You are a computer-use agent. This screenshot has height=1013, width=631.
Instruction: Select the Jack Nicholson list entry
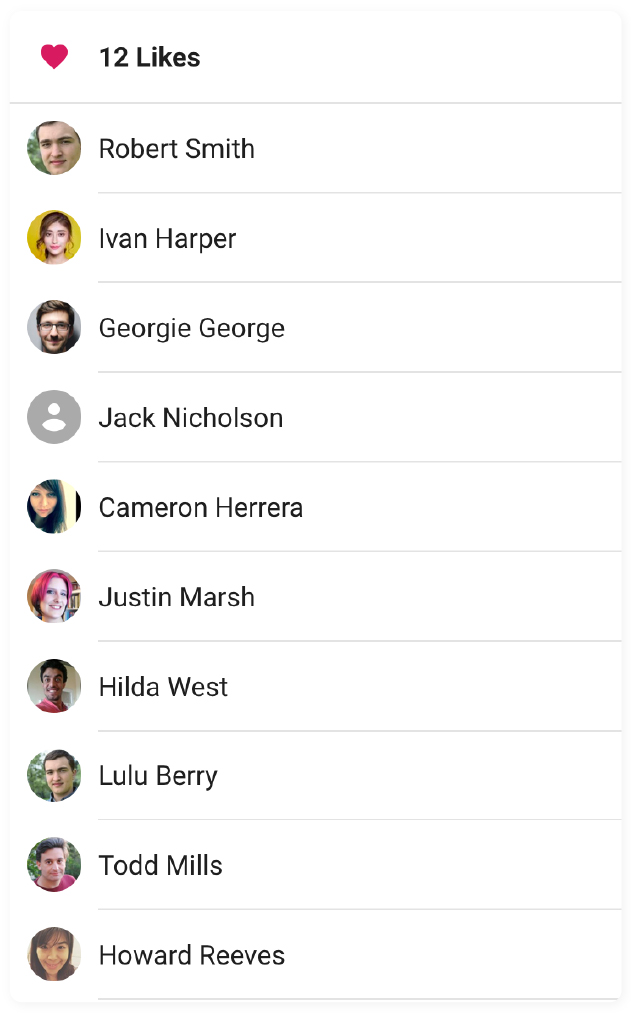pos(190,417)
